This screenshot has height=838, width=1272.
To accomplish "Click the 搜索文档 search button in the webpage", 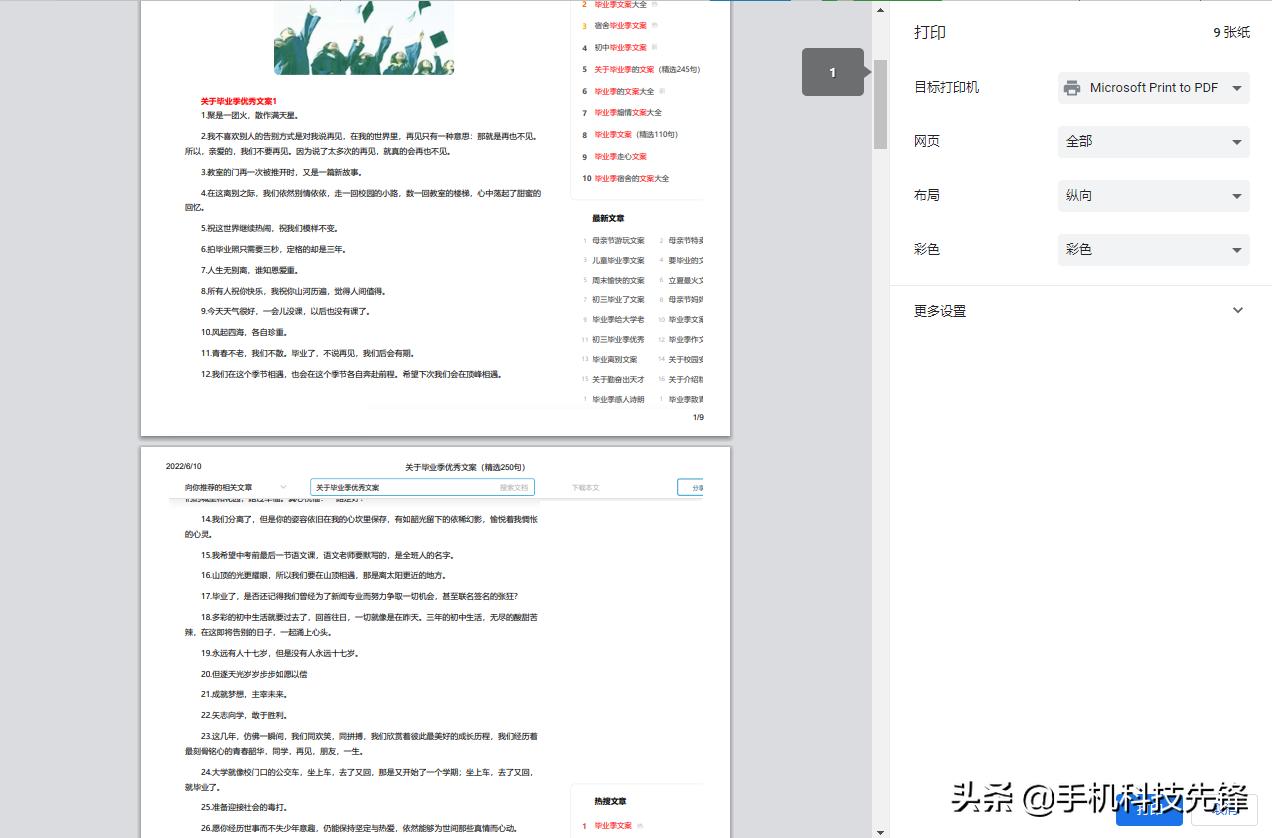I will (x=511, y=487).
